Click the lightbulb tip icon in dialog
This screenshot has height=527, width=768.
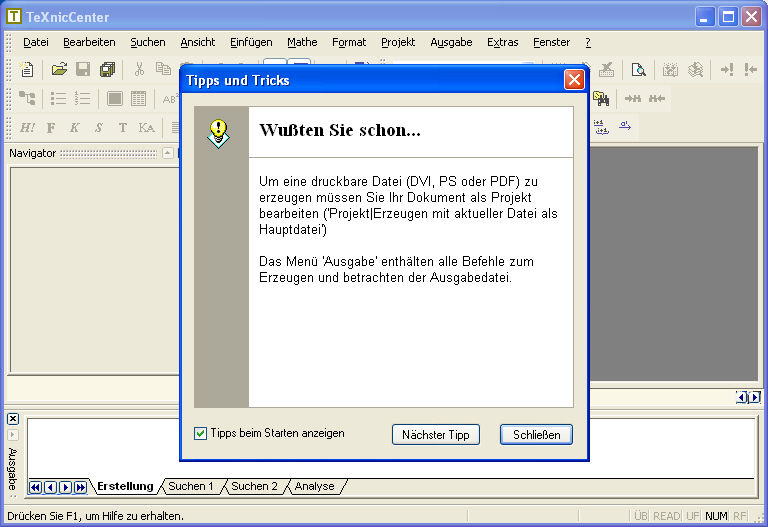tap(218, 134)
